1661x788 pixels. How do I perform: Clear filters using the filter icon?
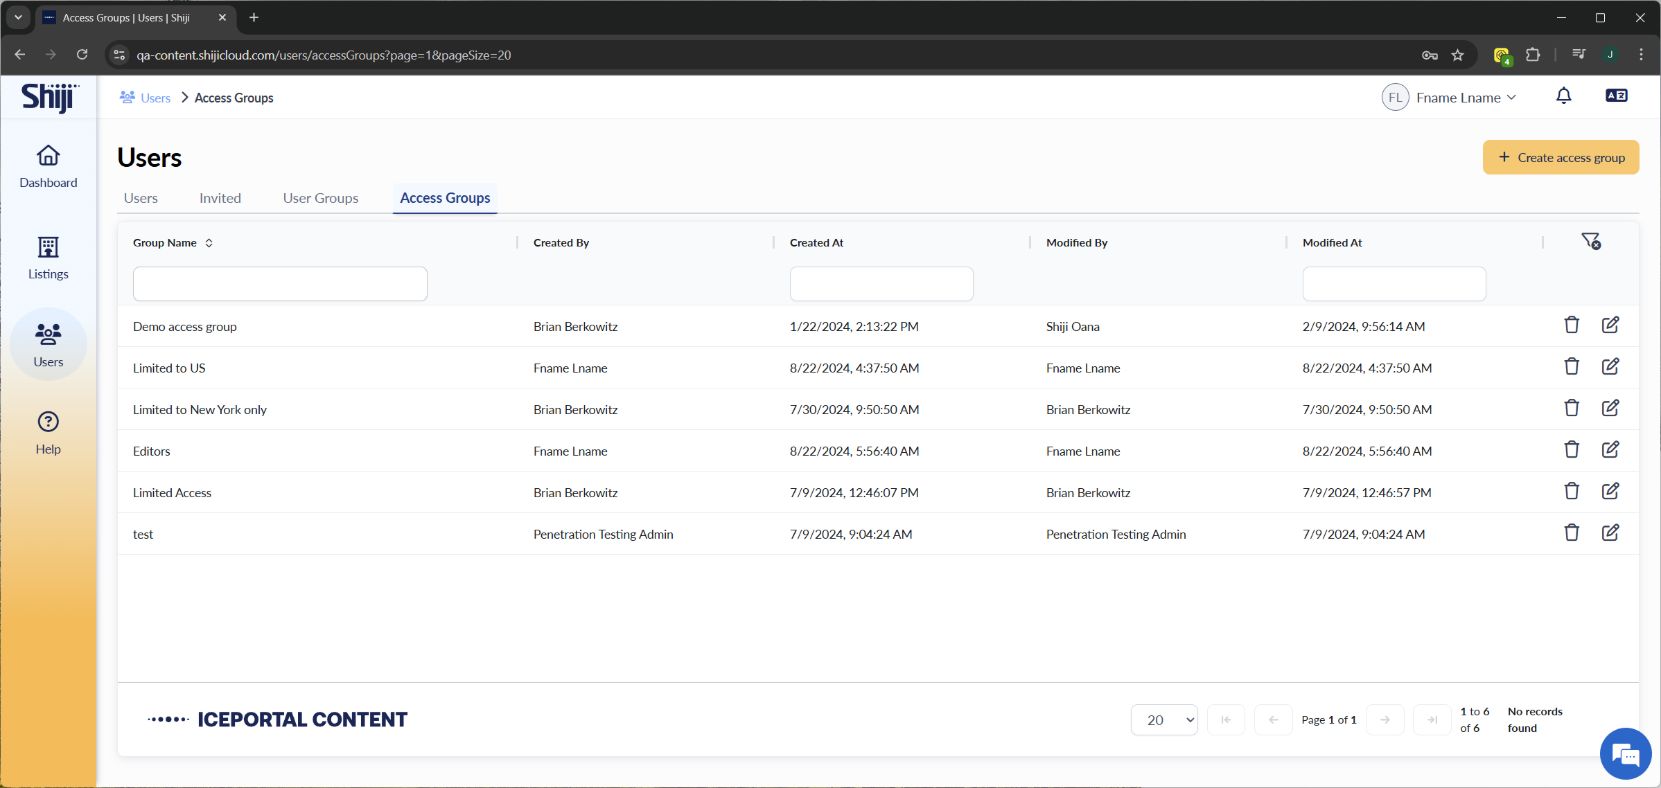pyautogui.click(x=1590, y=241)
